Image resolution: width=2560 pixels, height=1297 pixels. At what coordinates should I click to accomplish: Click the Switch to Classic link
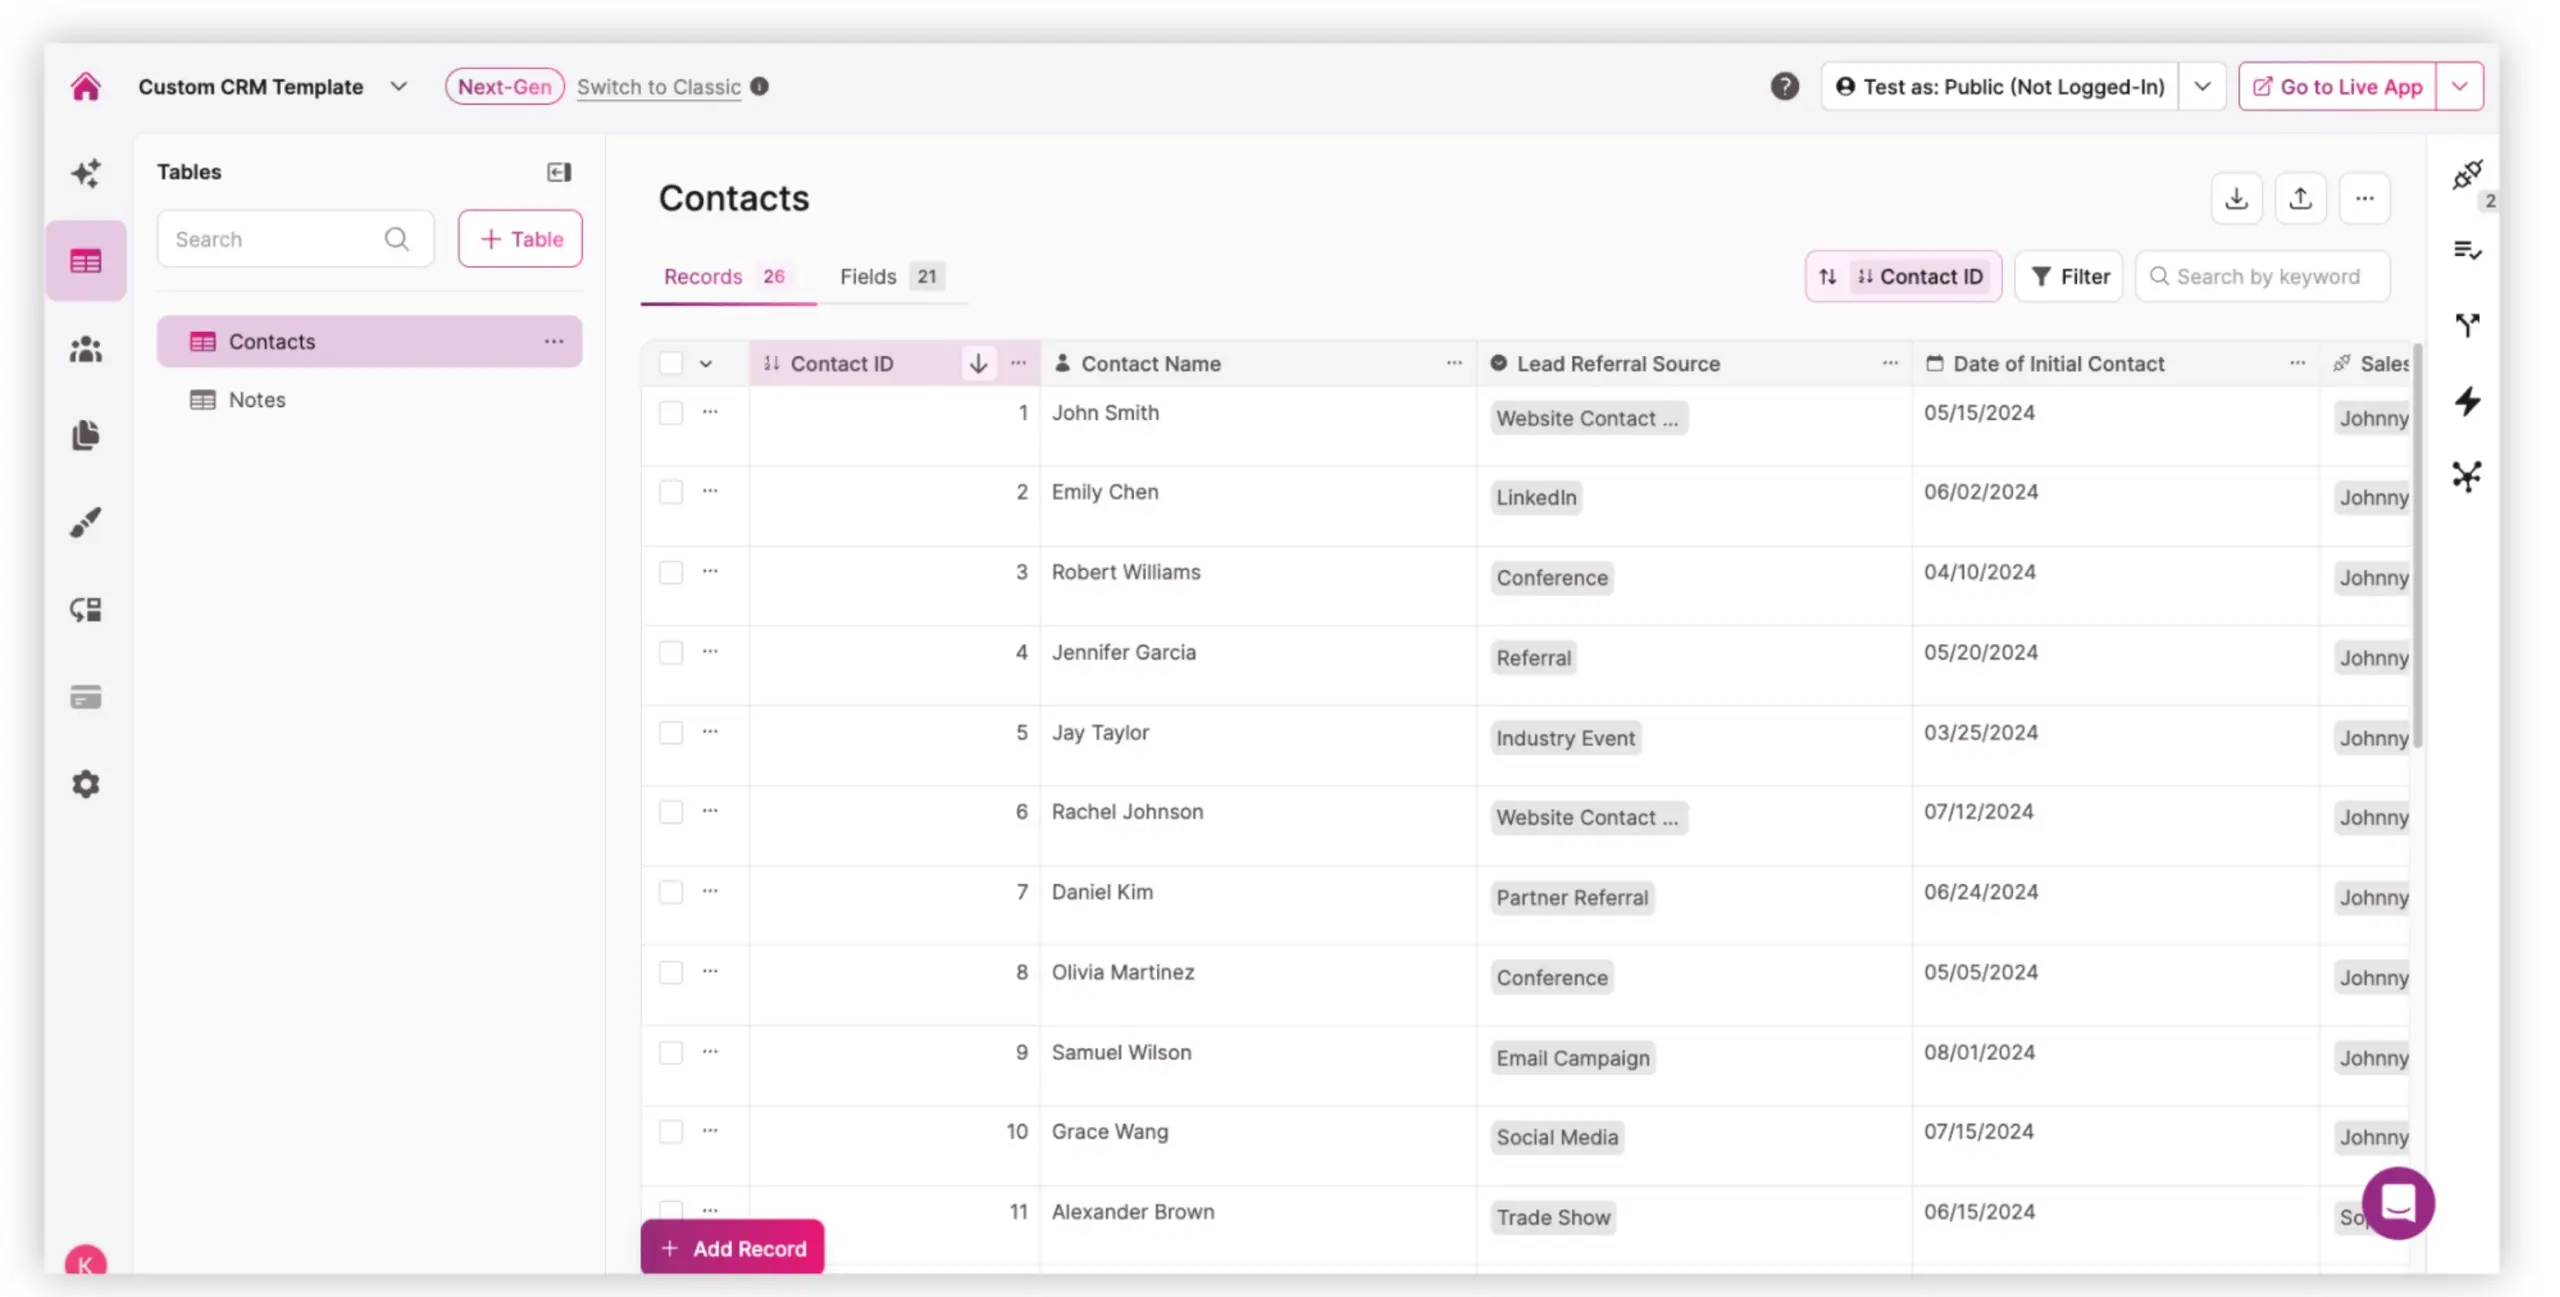(x=658, y=87)
